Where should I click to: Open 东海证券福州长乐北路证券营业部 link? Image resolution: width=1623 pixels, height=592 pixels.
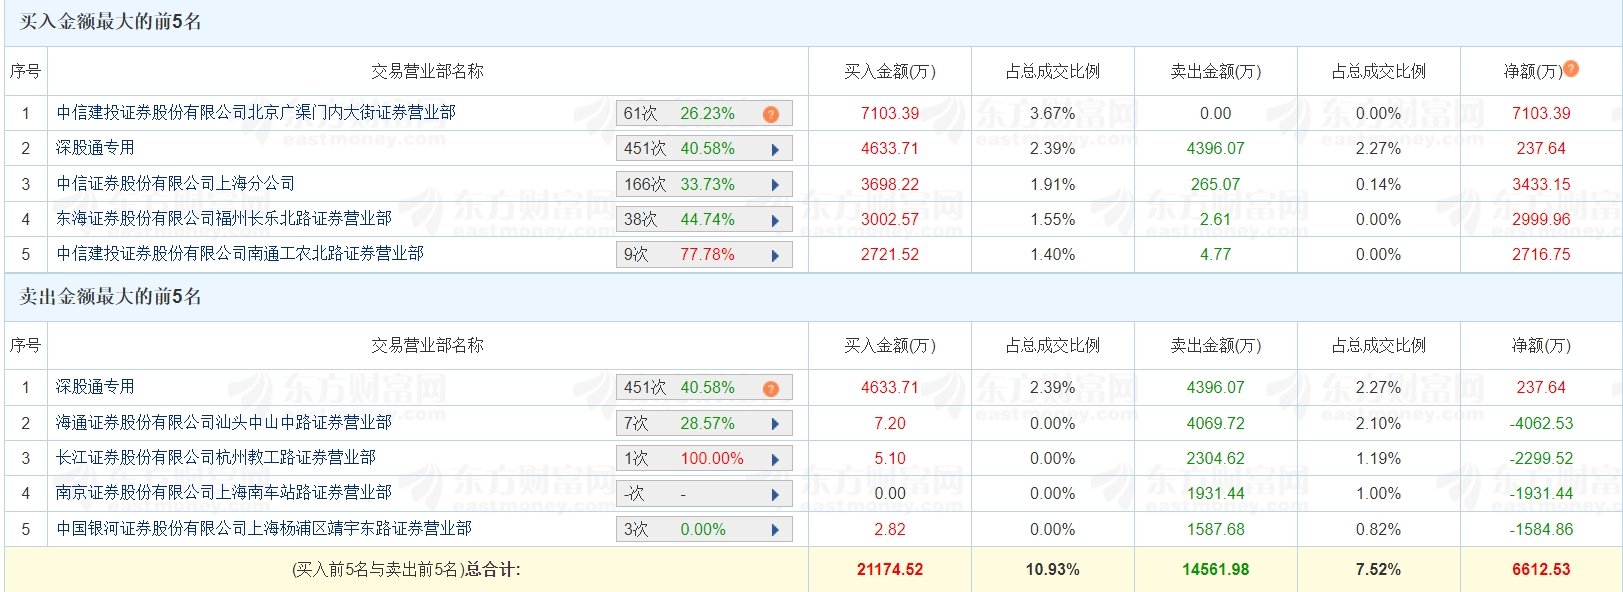(224, 218)
